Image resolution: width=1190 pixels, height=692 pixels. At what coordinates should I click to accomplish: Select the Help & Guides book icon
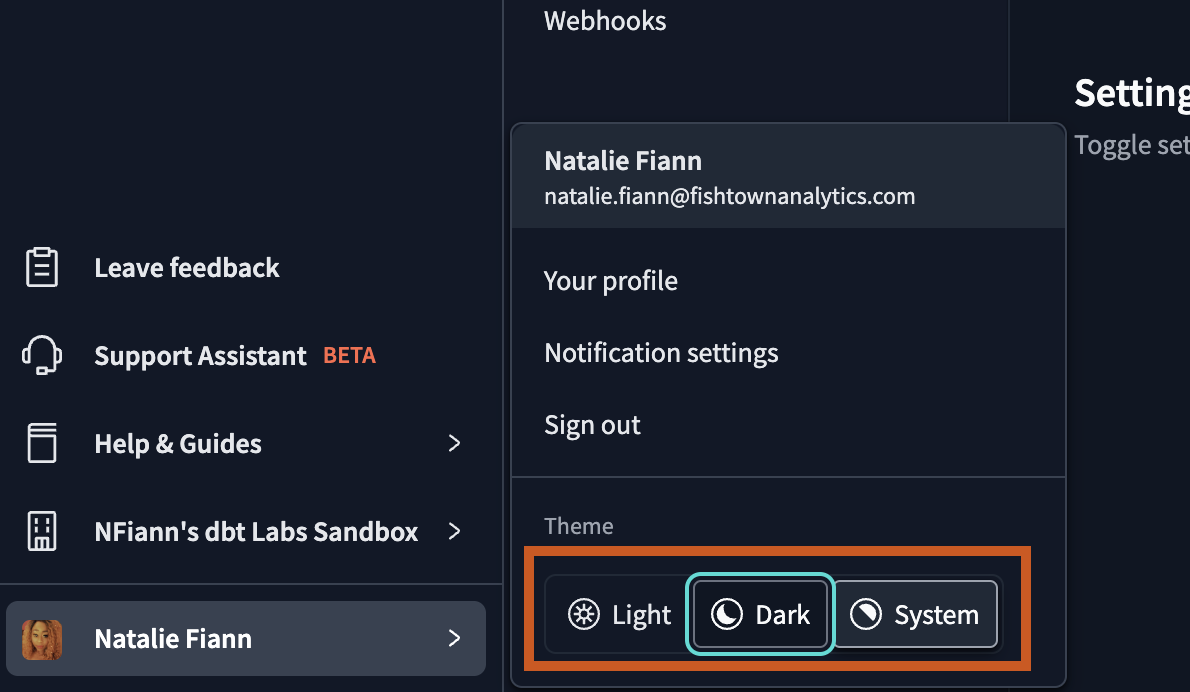(41, 443)
